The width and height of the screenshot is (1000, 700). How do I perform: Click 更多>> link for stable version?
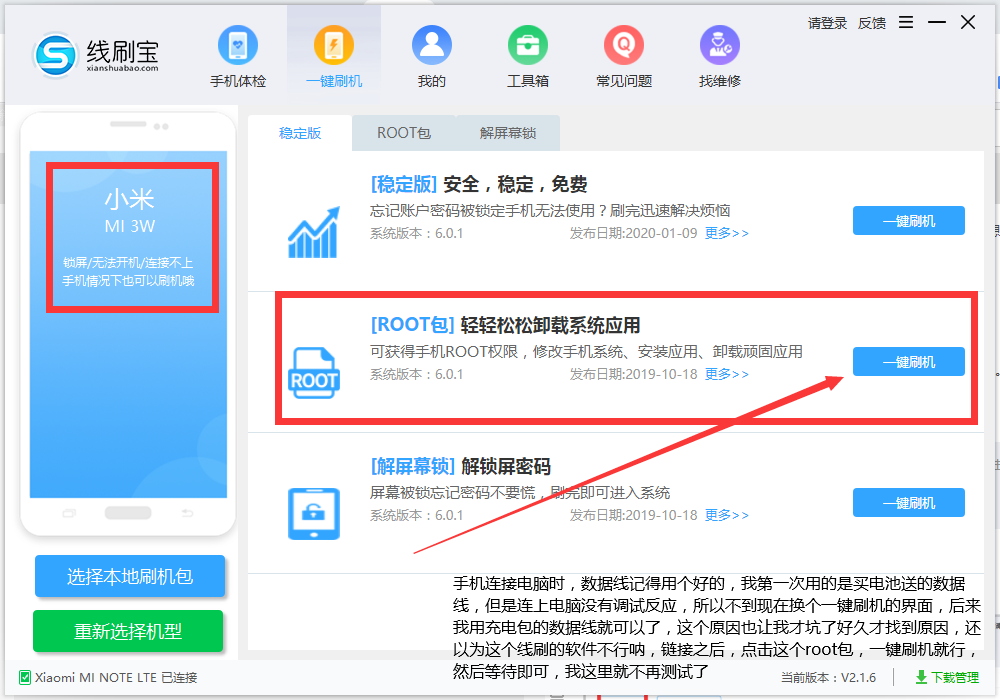[726, 233]
